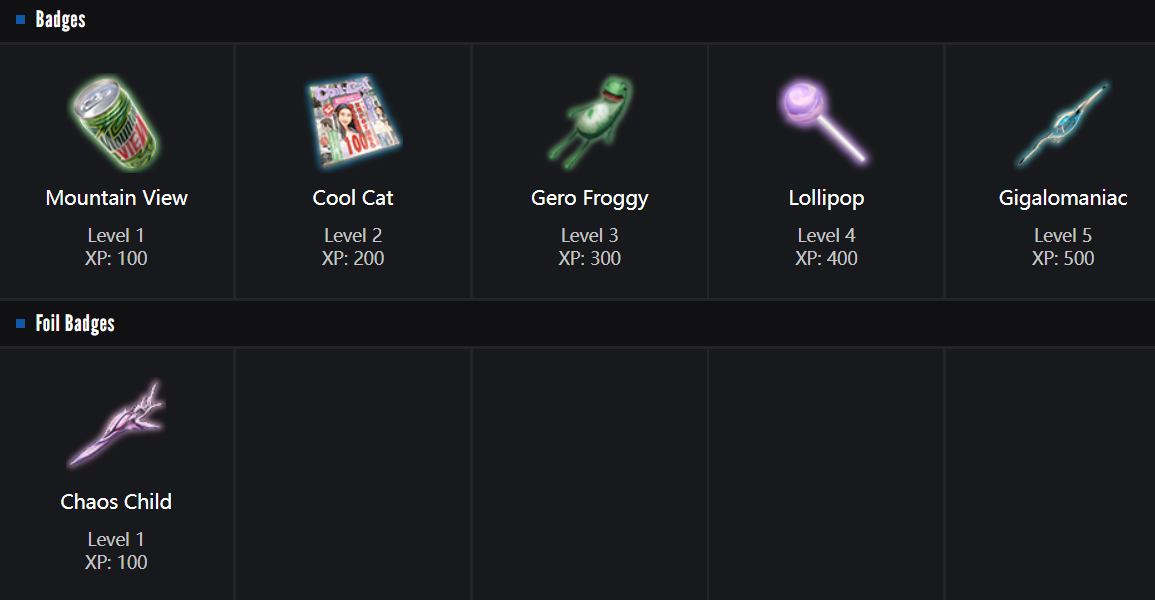Click the Lollipop badge title text
This screenshot has width=1155, height=600.
(826, 198)
